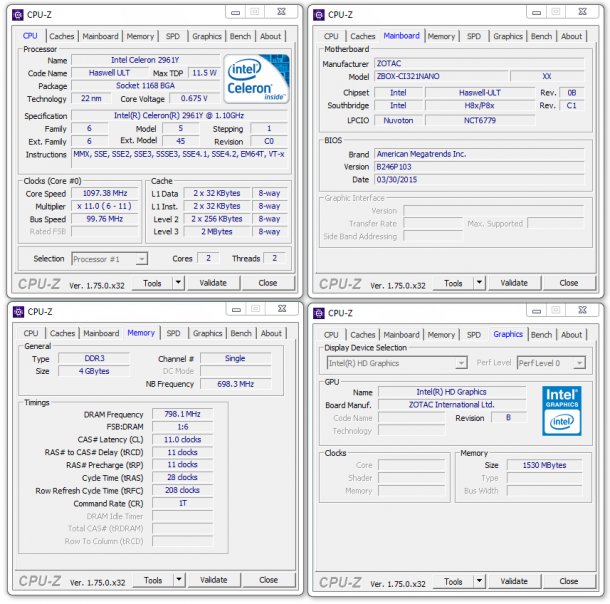This screenshot has width=610, height=604.
Task: Click Validate button in the Mainboard window
Action: click(x=514, y=283)
